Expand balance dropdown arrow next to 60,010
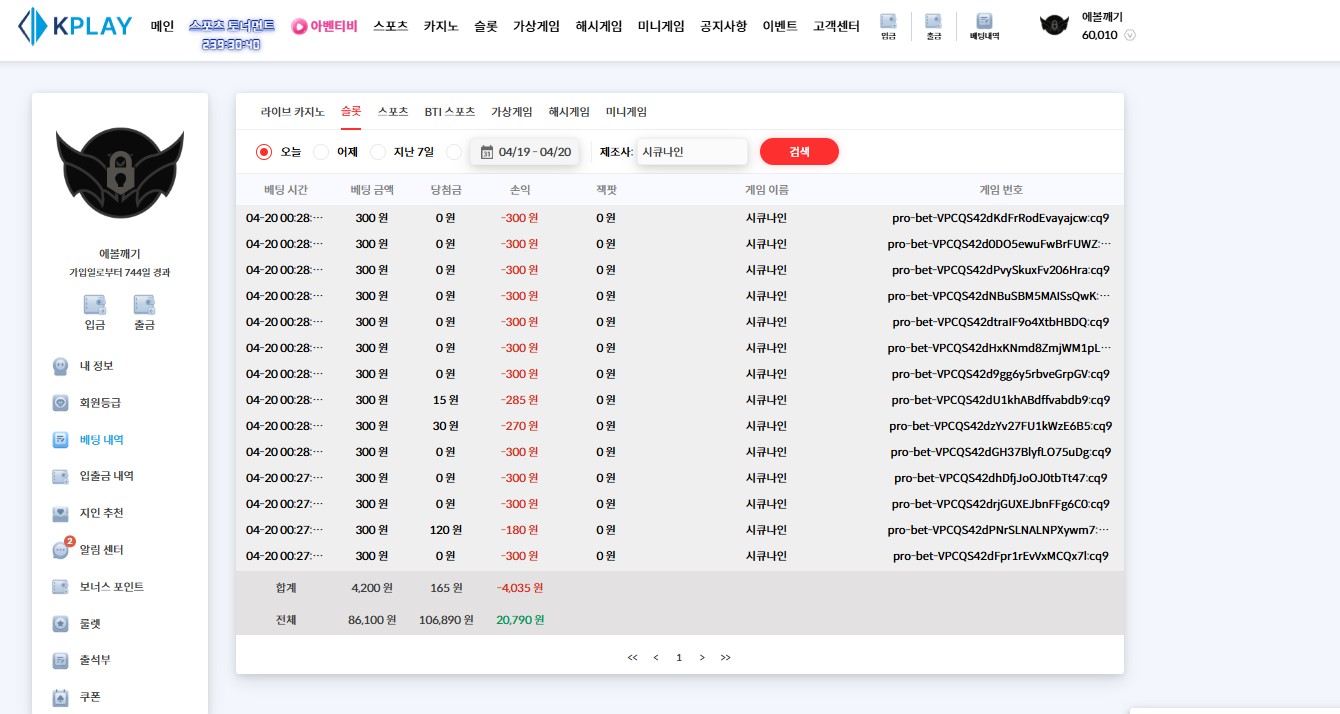The height and width of the screenshot is (714, 1340). click(x=1130, y=36)
